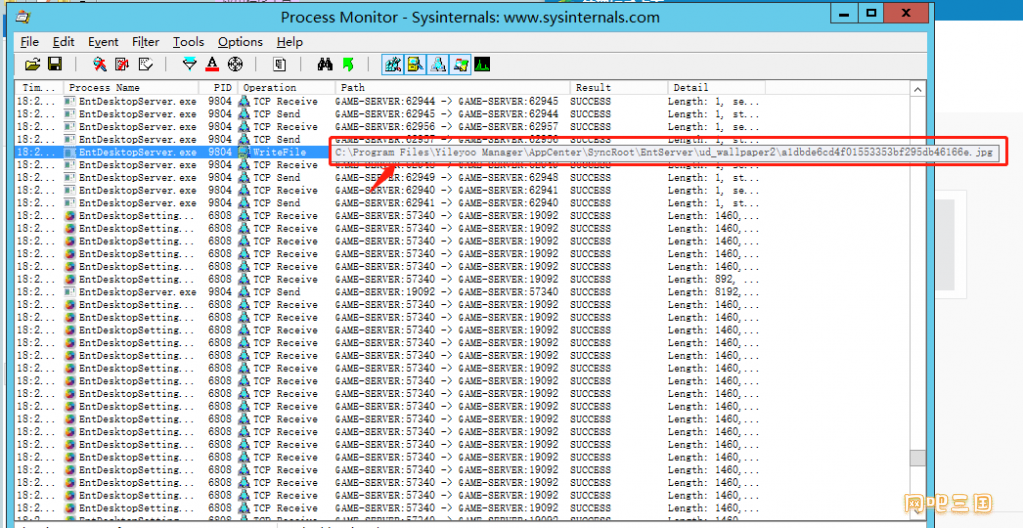Open the Event menu
The width and height of the screenshot is (1023, 528).
(103, 42)
